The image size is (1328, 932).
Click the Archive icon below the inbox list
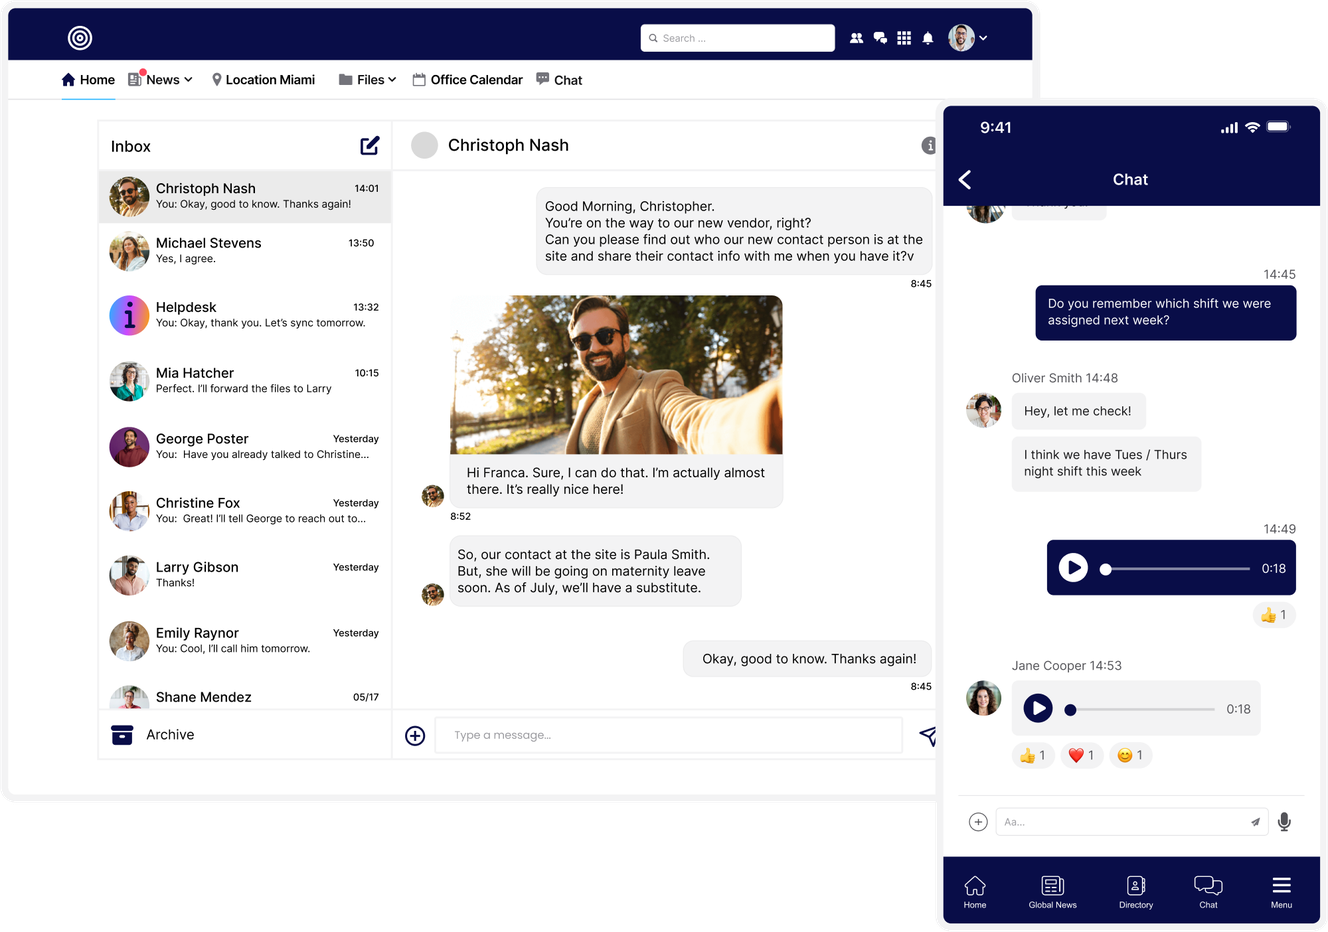coord(121,734)
